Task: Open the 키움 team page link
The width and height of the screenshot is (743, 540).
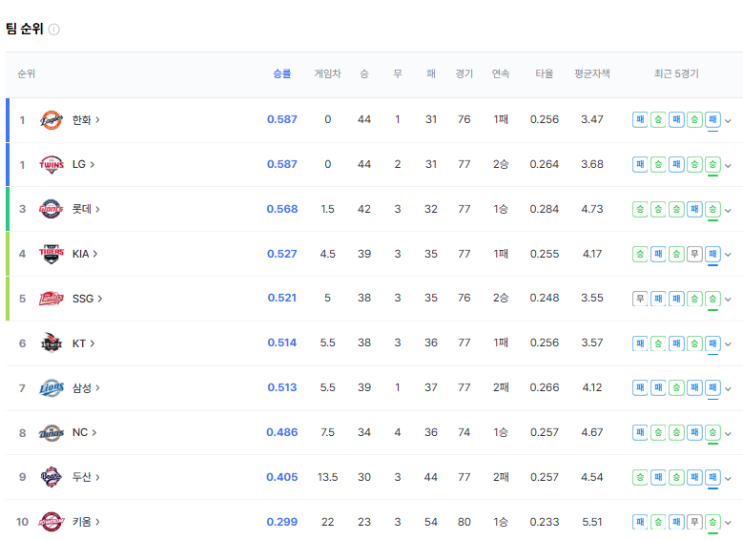Action: (x=86, y=522)
